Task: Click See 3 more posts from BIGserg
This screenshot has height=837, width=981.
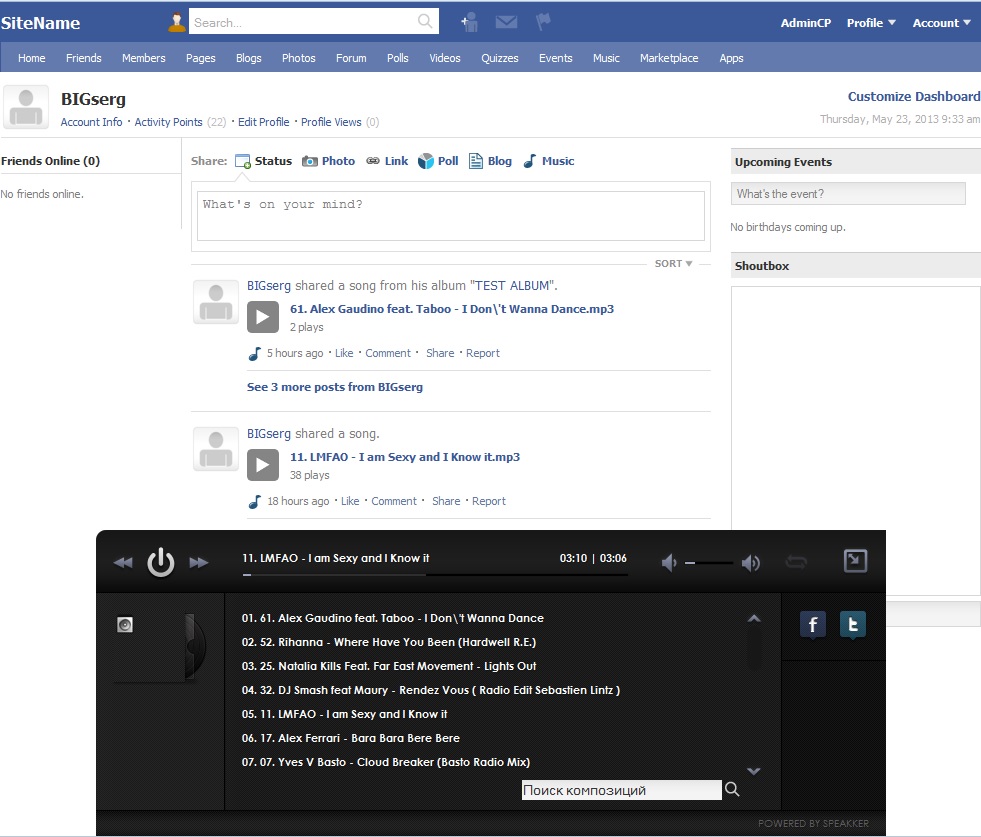Action: (335, 387)
